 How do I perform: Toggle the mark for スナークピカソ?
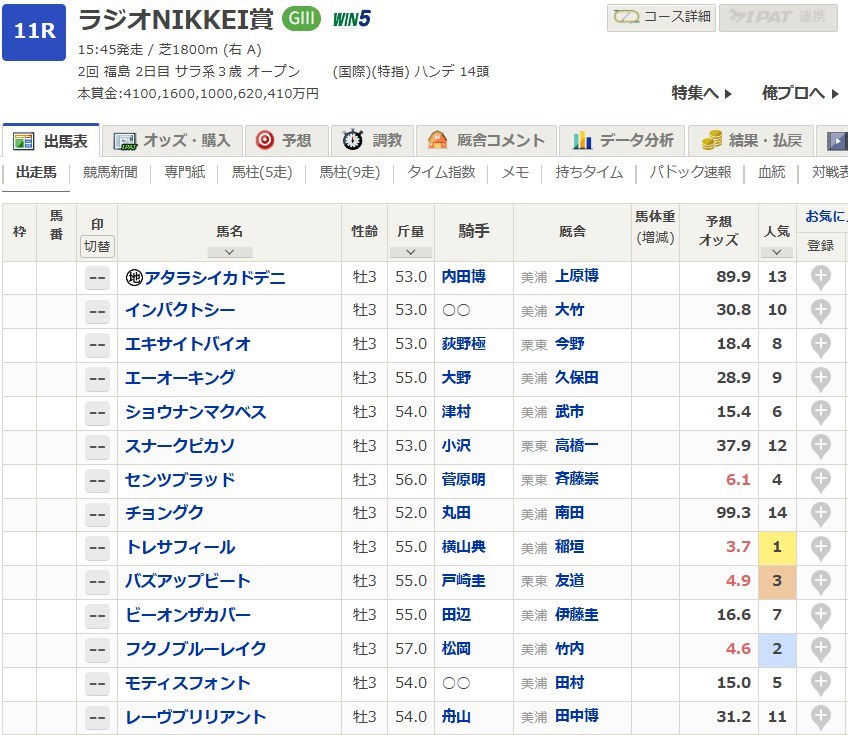97,447
